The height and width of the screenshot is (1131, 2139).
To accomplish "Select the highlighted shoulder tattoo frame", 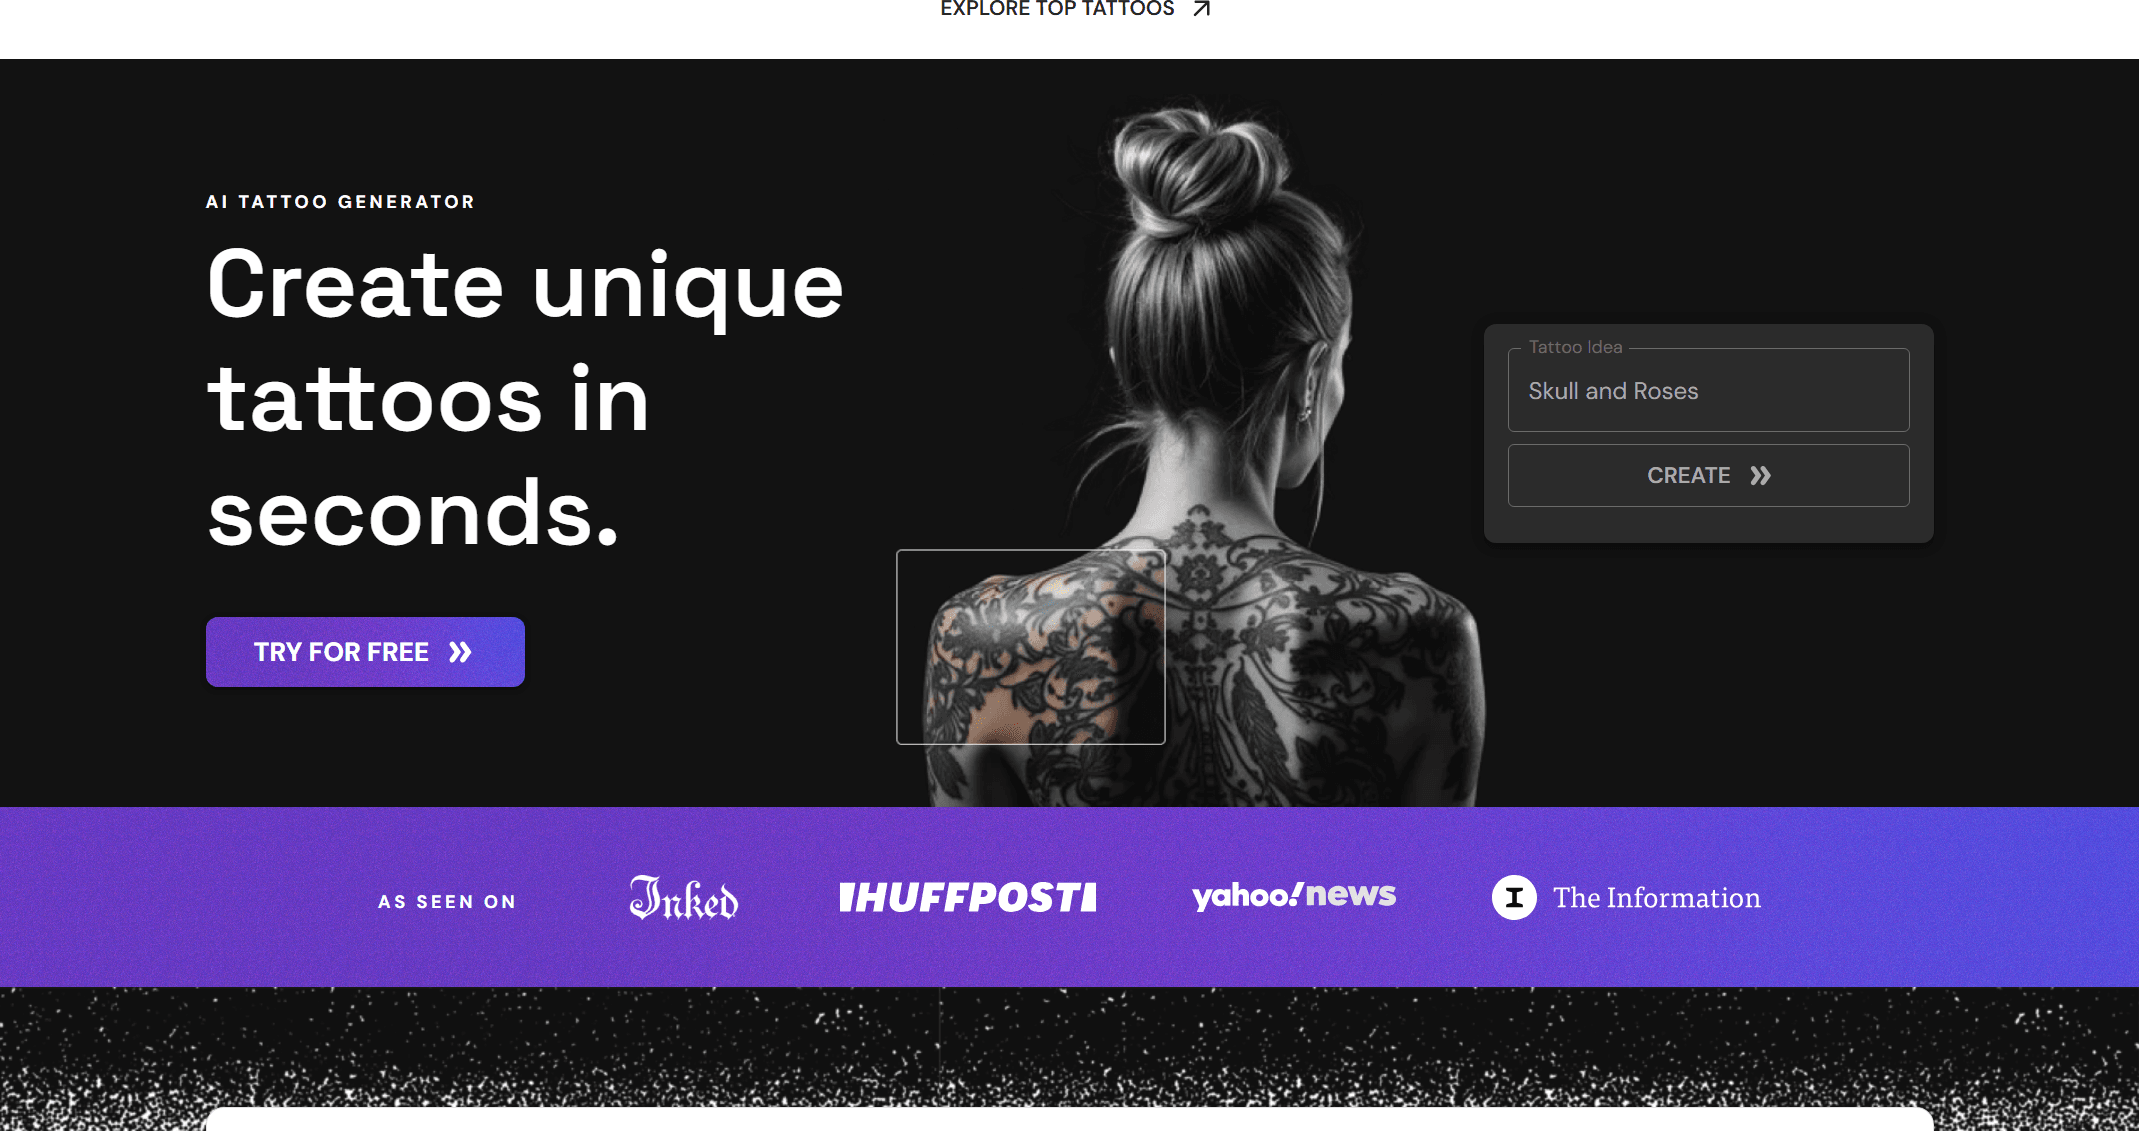I will click(1031, 647).
